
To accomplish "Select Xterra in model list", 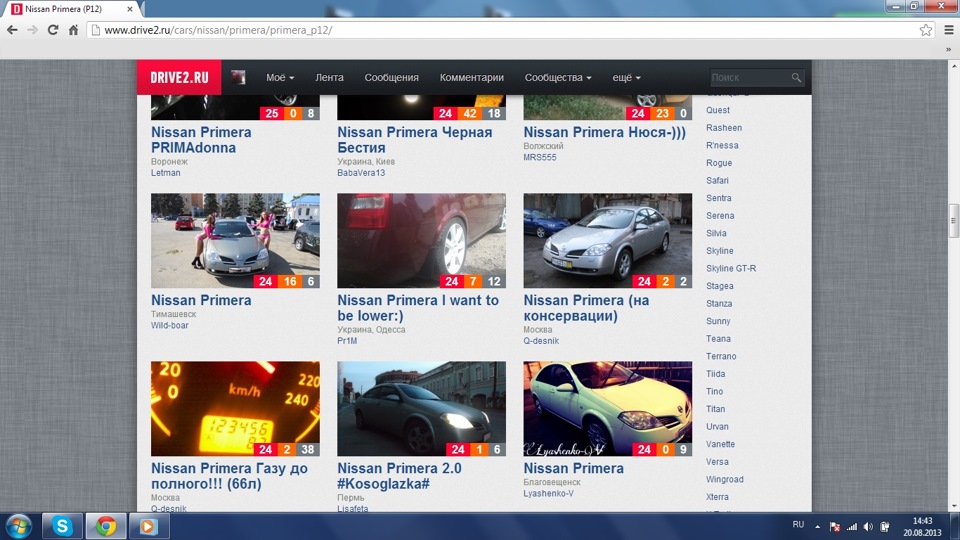I will click(717, 497).
